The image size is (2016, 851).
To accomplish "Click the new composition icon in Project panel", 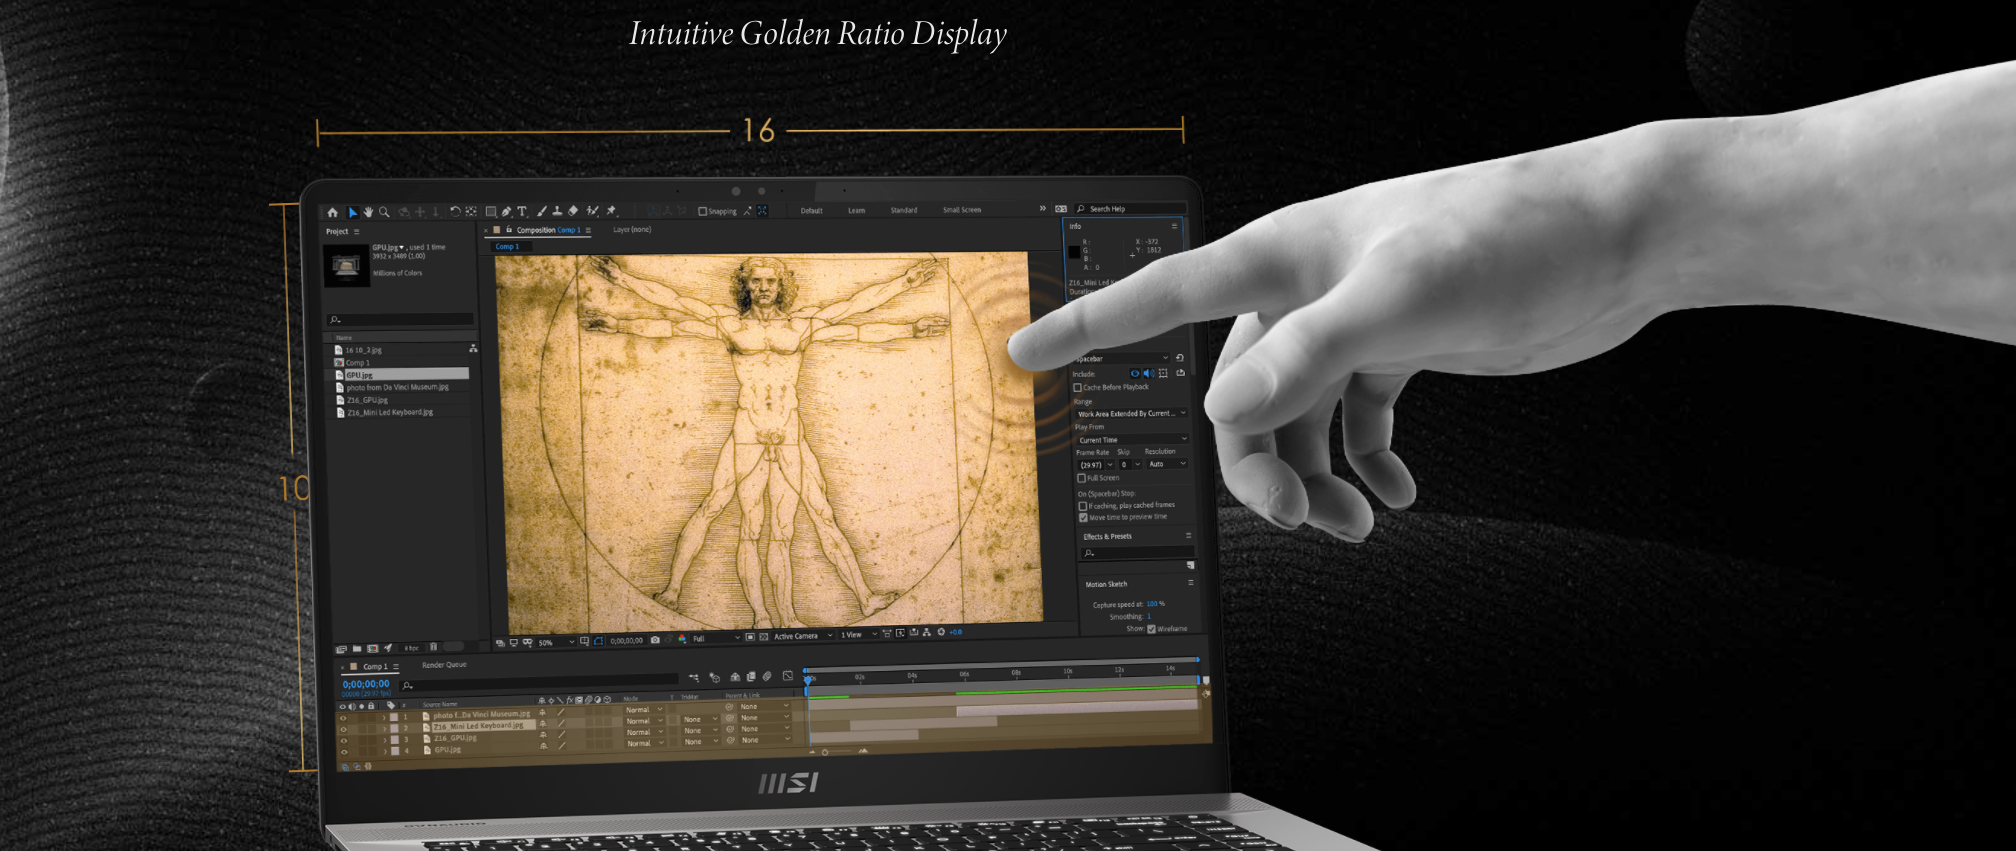I will click(373, 649).
